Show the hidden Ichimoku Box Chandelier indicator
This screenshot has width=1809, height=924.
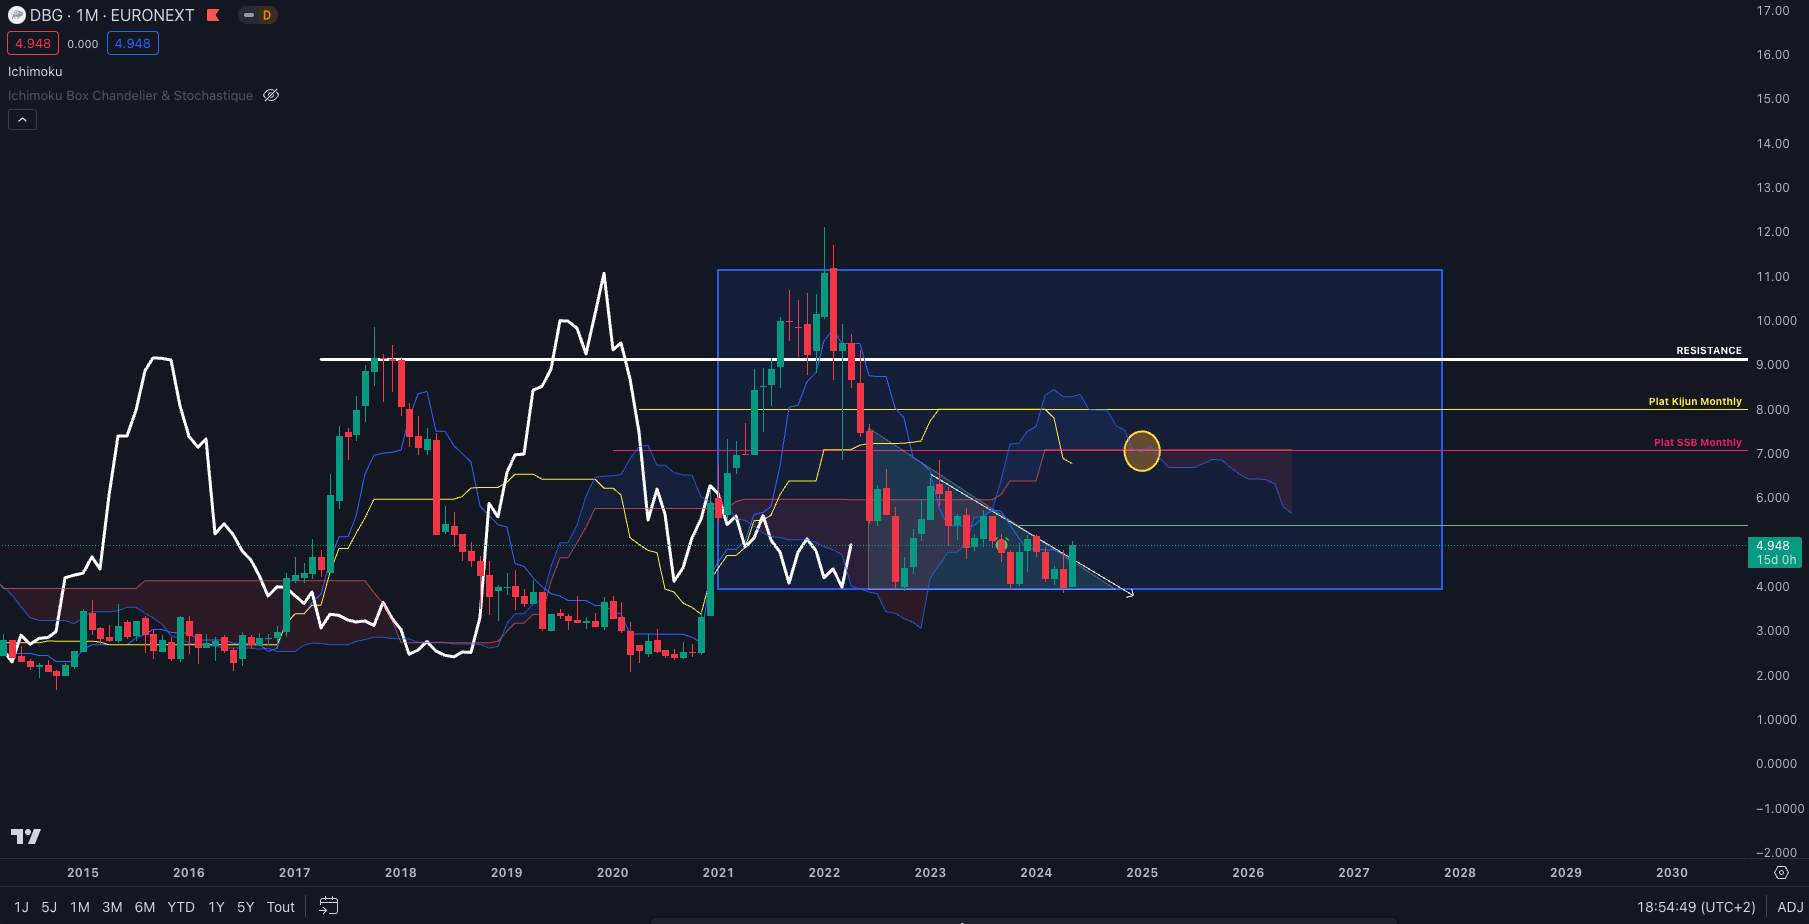click(271, 96)
